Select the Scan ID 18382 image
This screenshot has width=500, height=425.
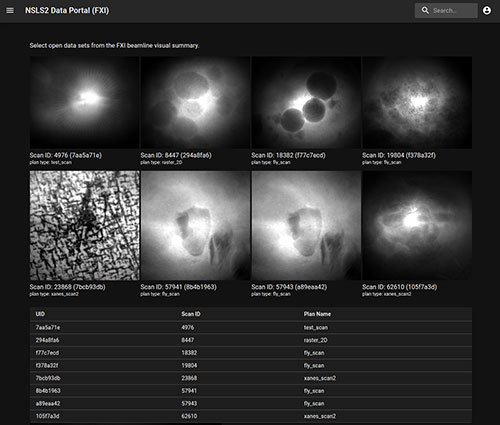tap(306, 102)
